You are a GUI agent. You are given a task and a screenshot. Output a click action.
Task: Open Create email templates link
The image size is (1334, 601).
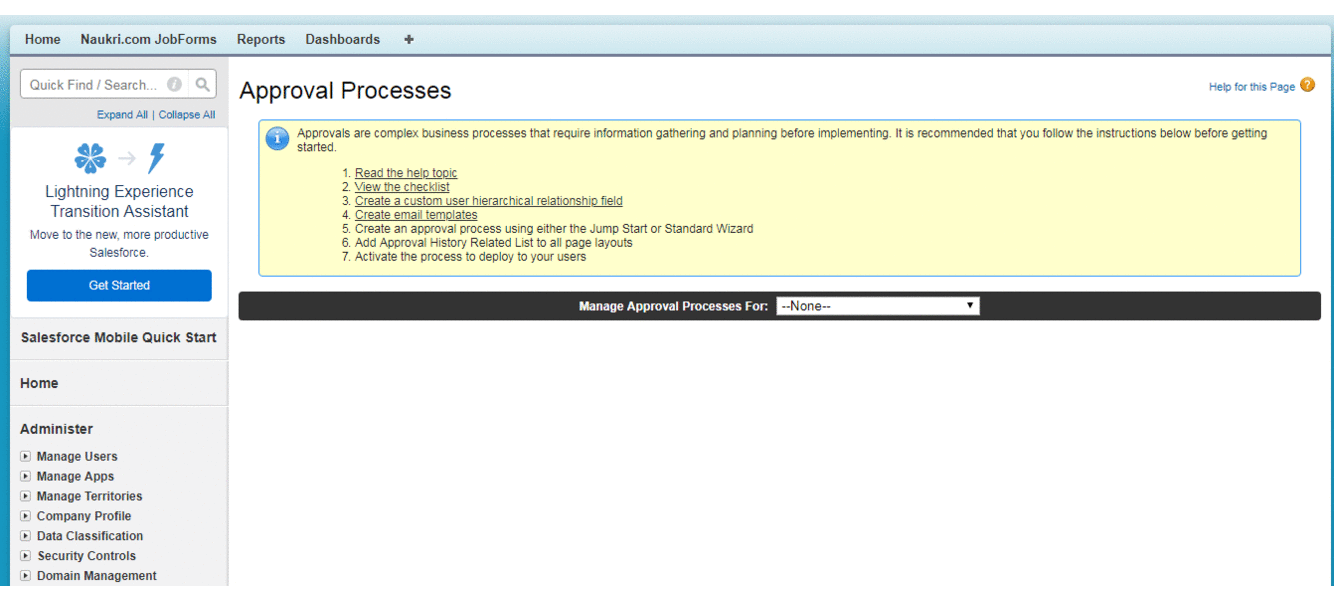[x=415, y=215]
